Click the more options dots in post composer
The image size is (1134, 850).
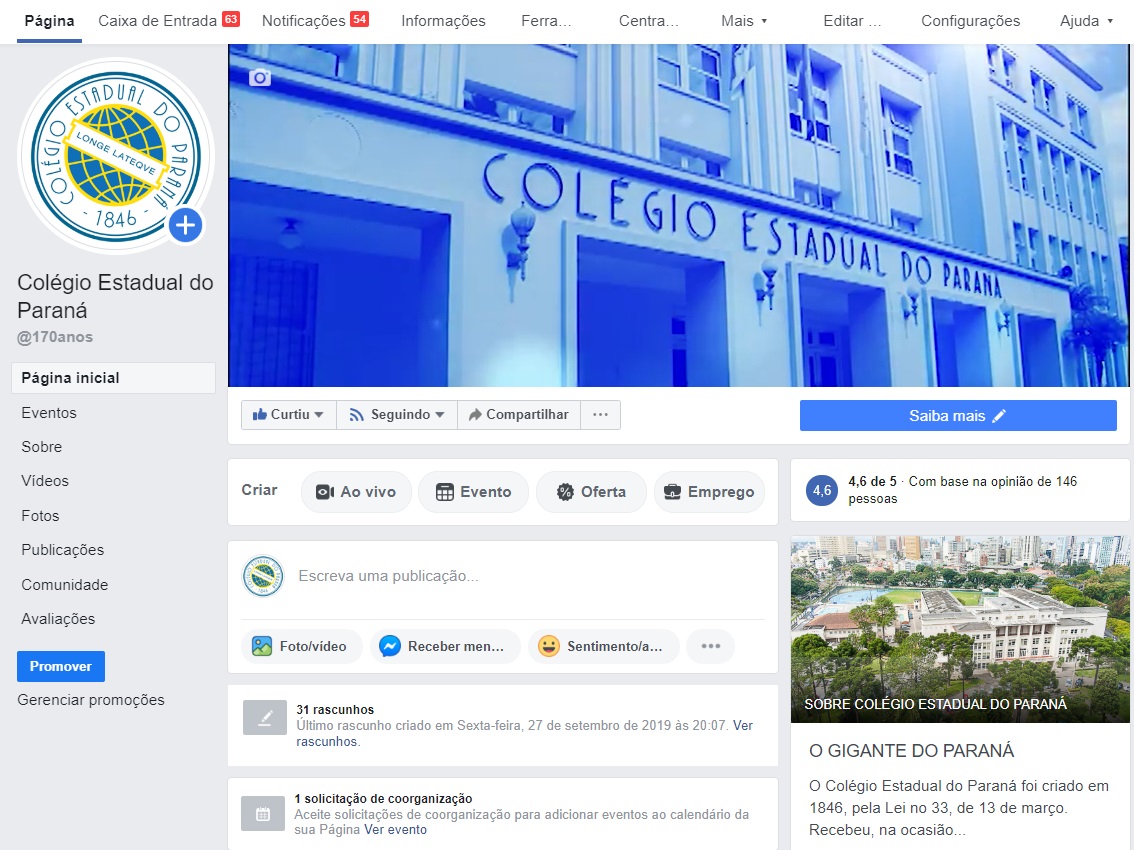710,646
